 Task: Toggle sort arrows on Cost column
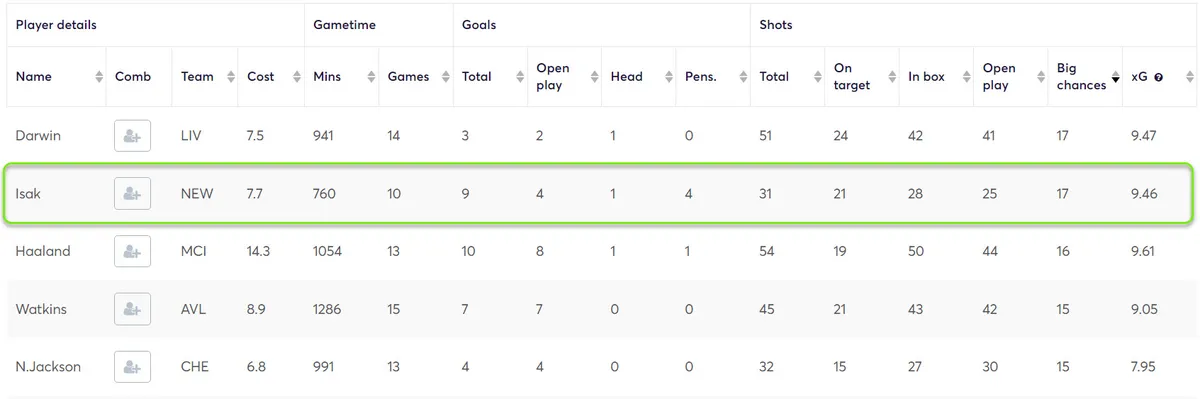pos(295,77)
